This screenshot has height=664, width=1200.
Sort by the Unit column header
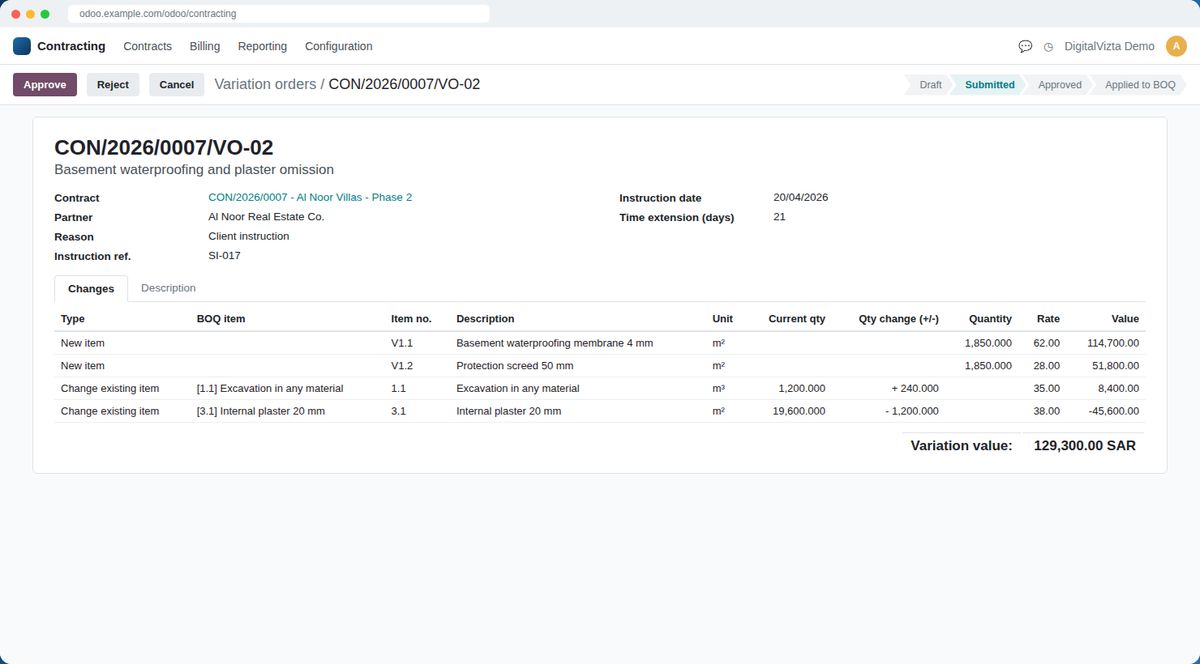tap(722, 319)
